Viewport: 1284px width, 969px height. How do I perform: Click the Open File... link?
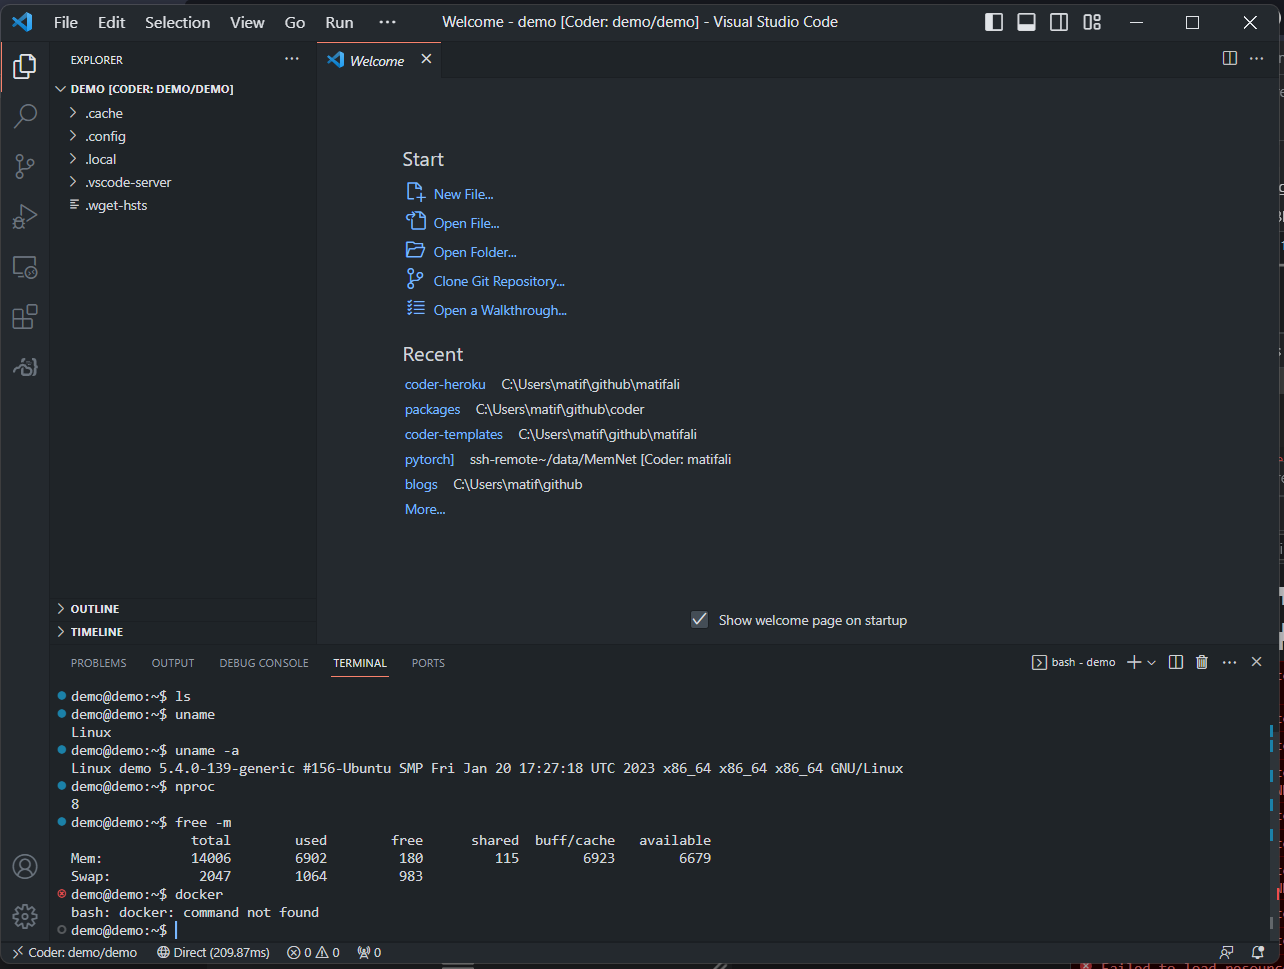coord(466,223)
